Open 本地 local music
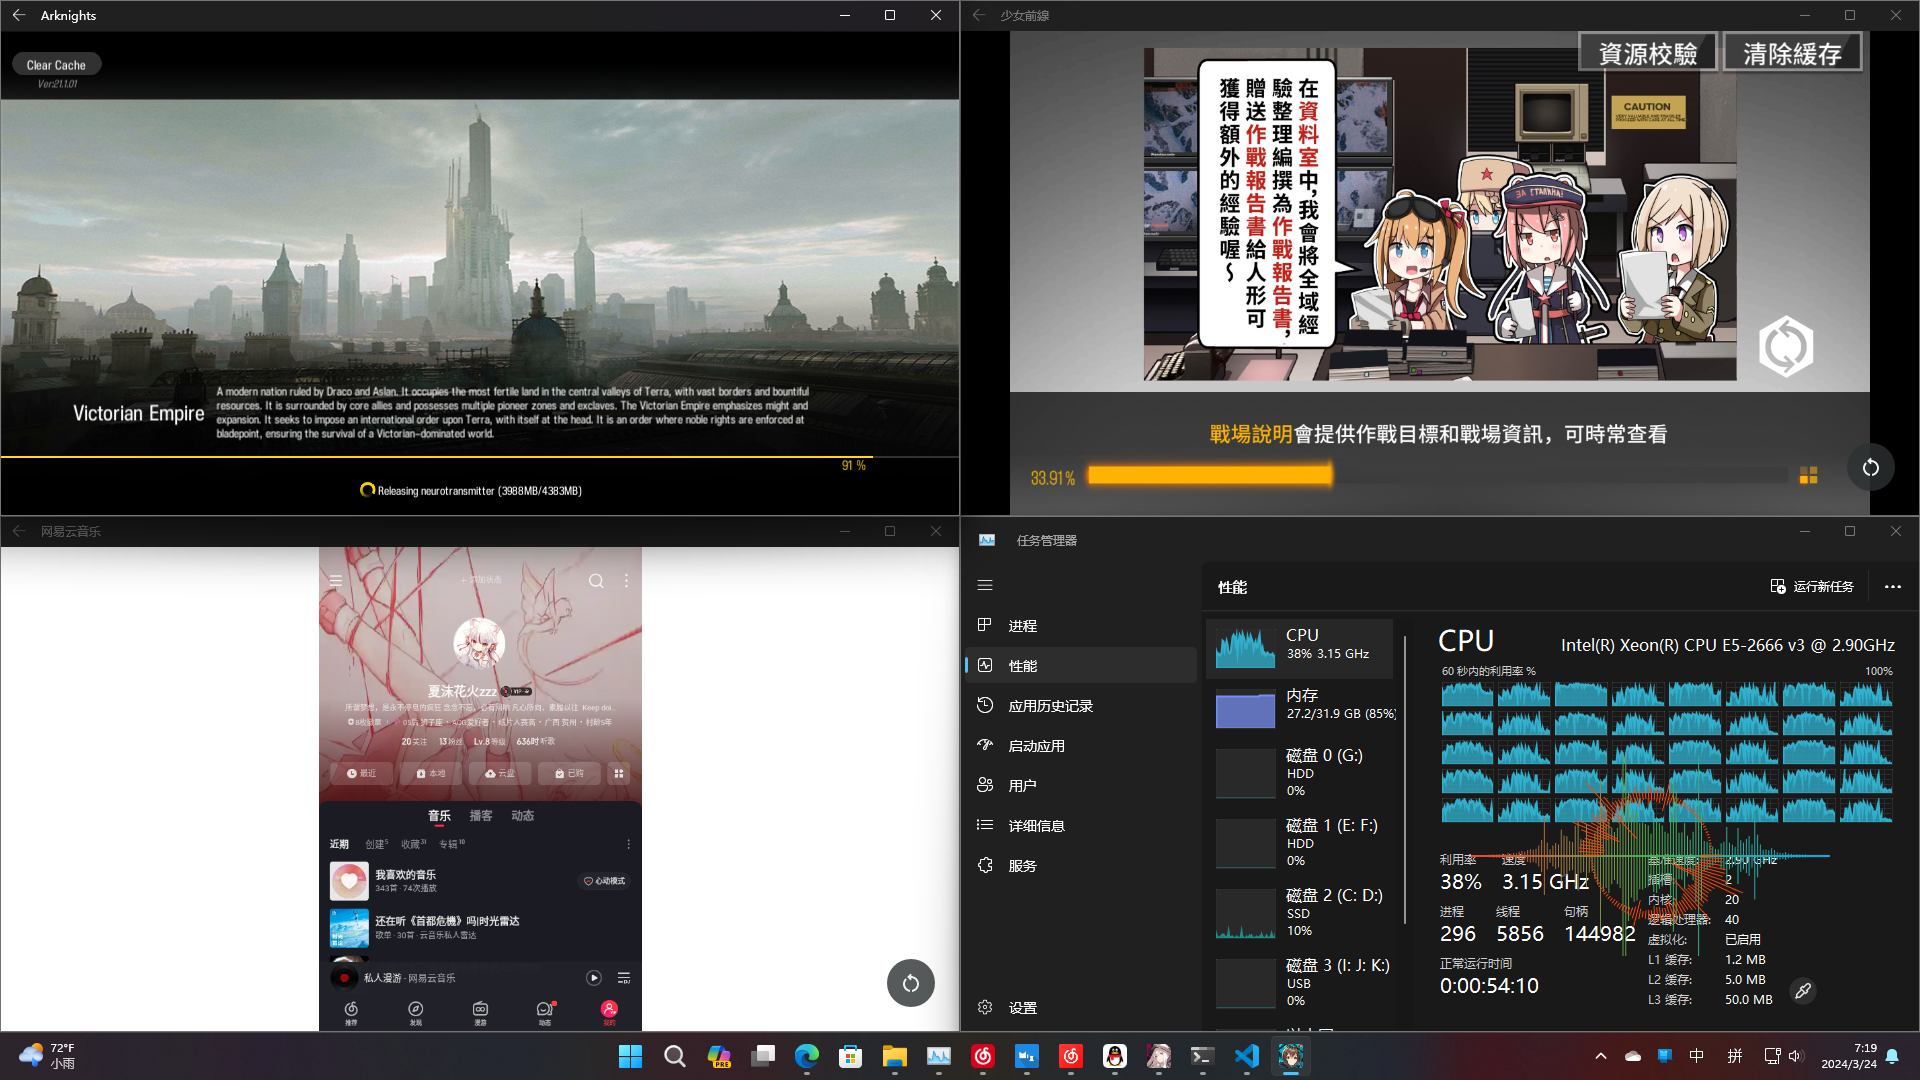This screenshot has width=1920, height=1080. 431,773
